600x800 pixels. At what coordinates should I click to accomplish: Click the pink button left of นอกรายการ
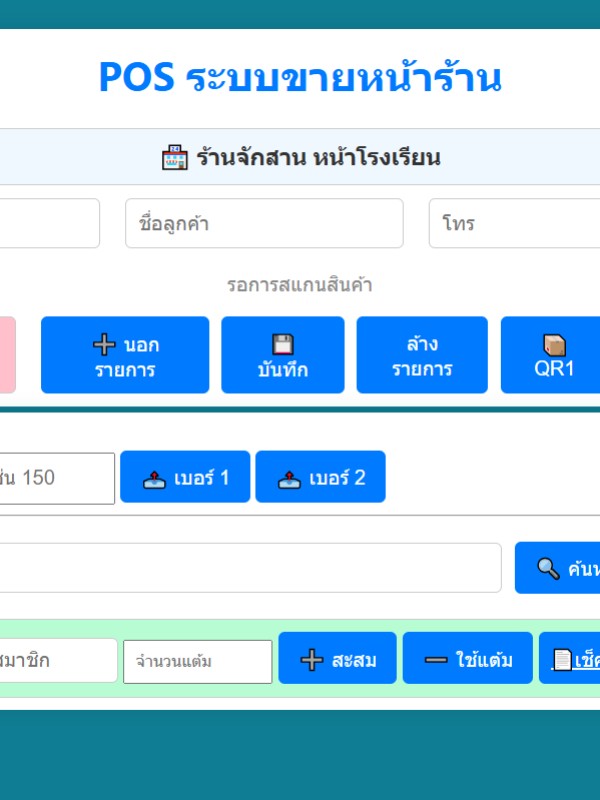(6, 356)
